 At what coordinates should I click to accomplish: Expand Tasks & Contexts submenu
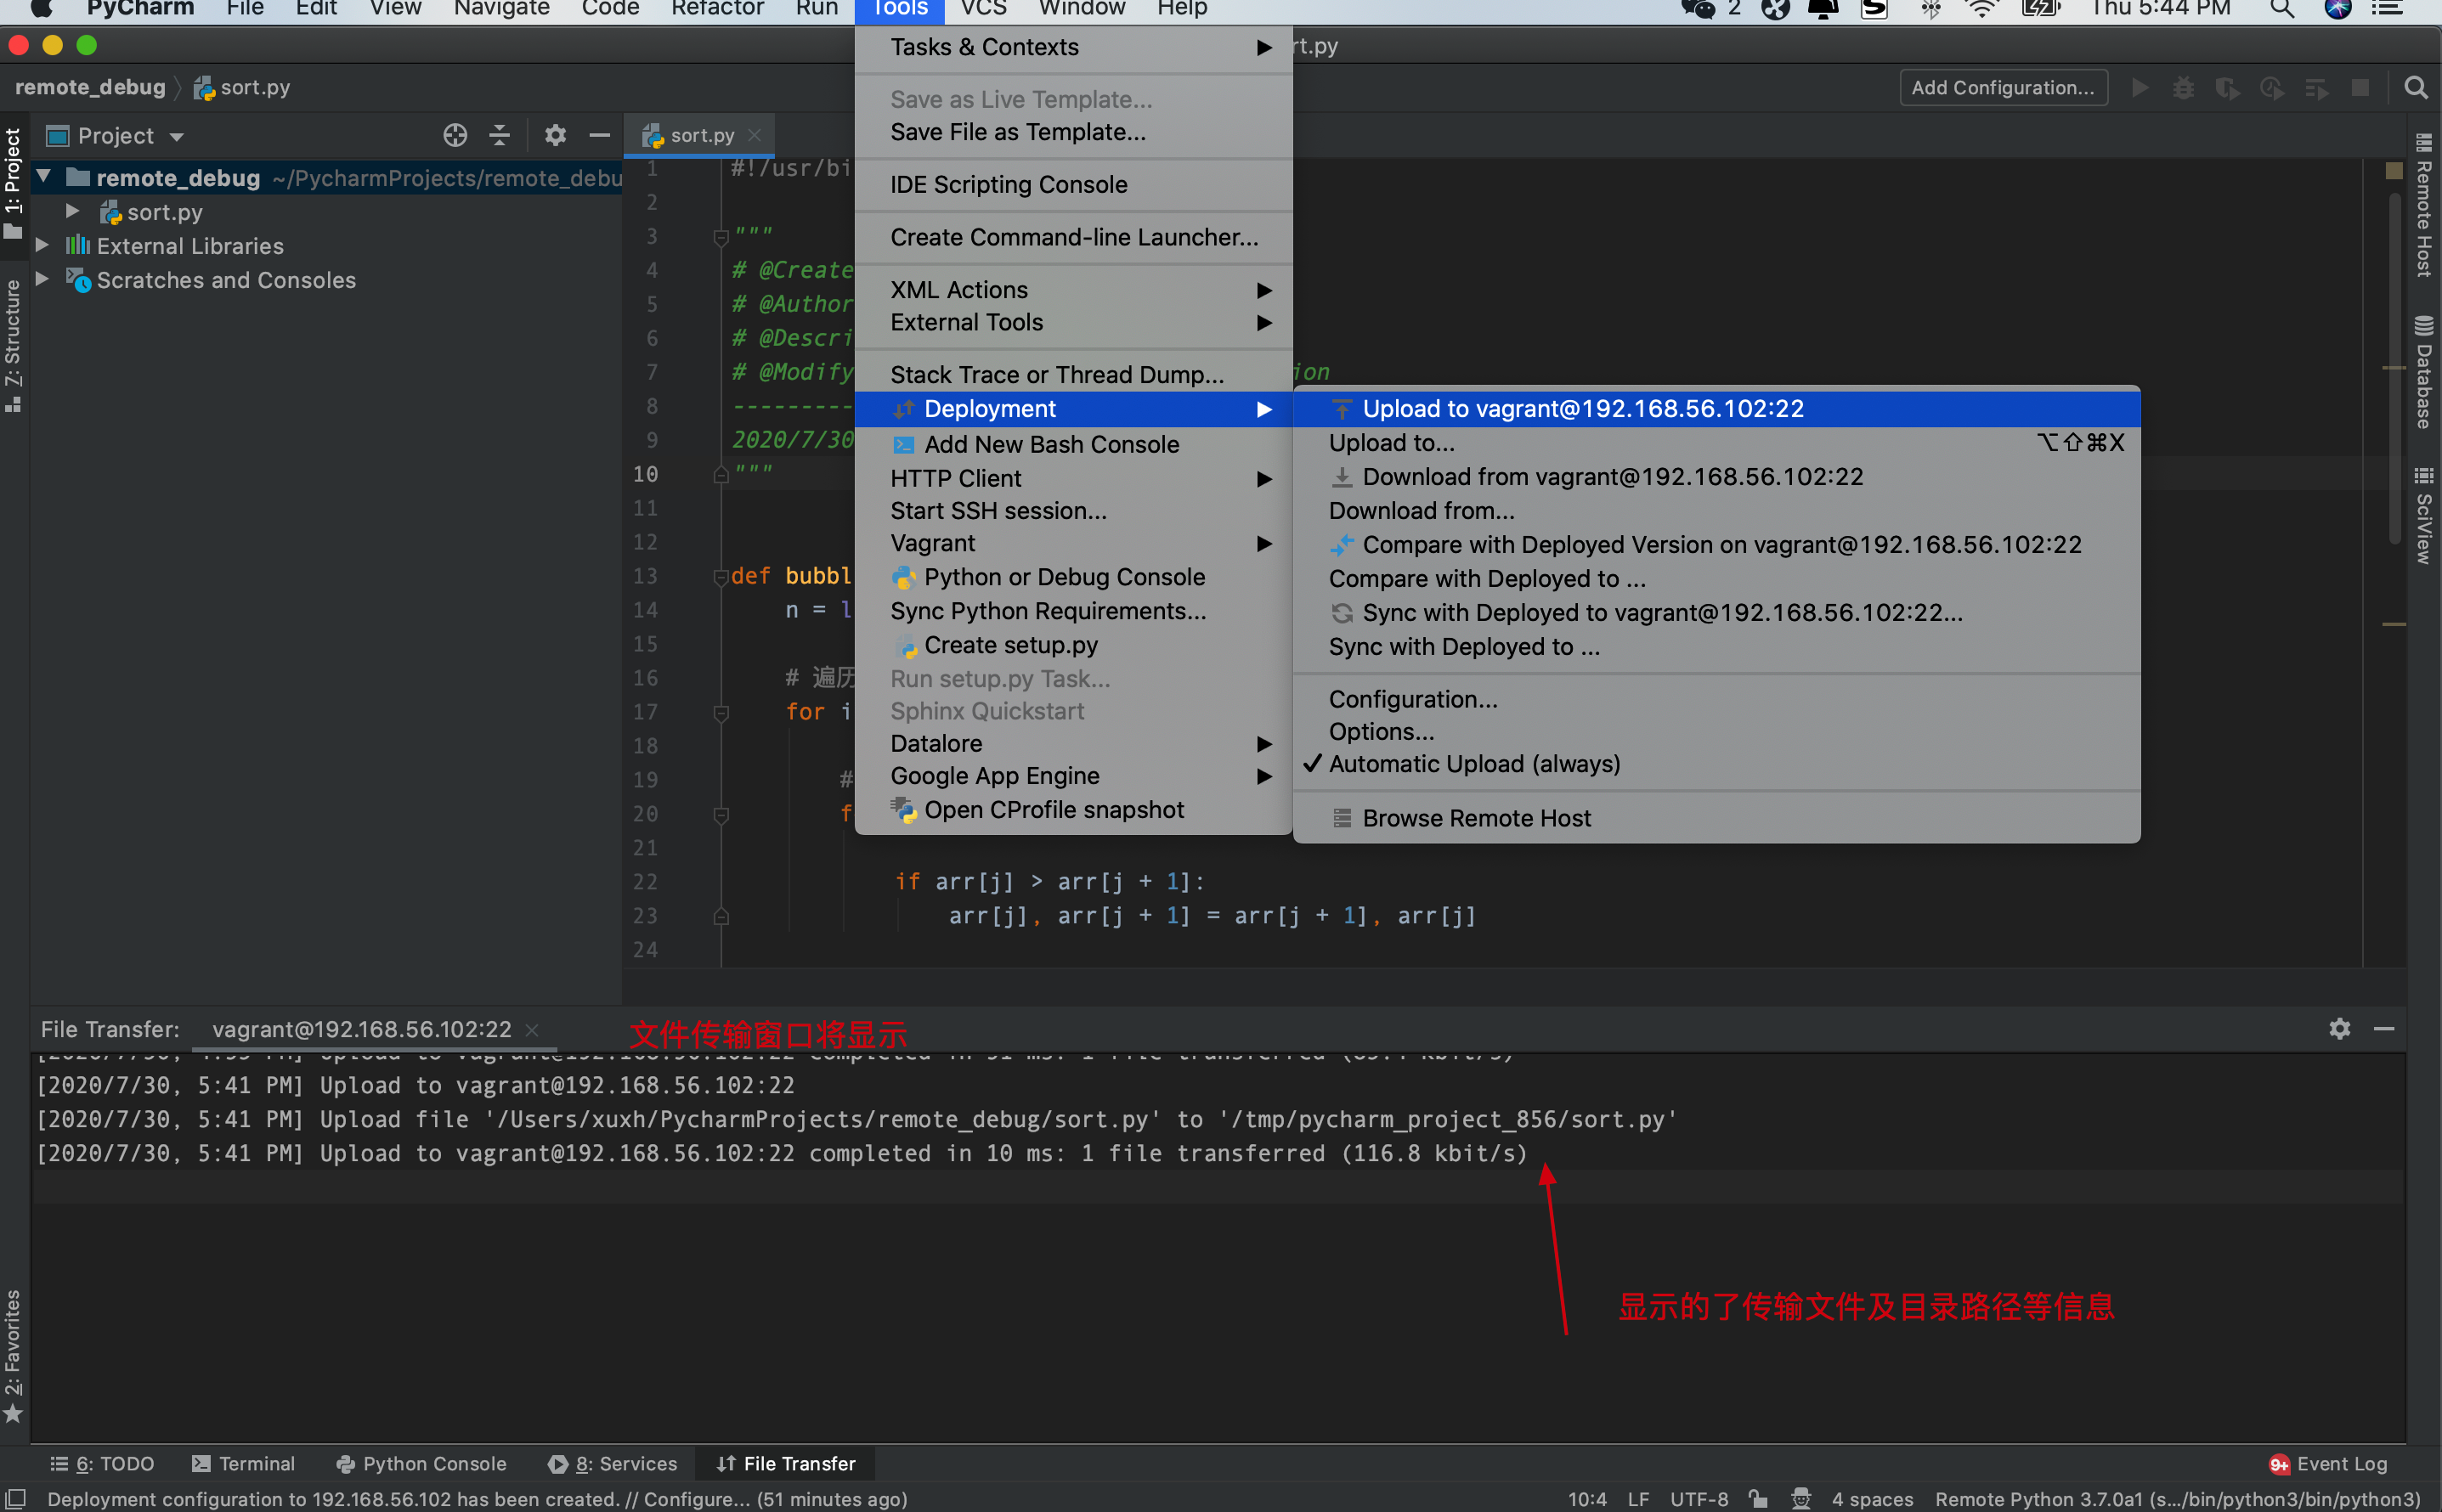(1074, 47)
